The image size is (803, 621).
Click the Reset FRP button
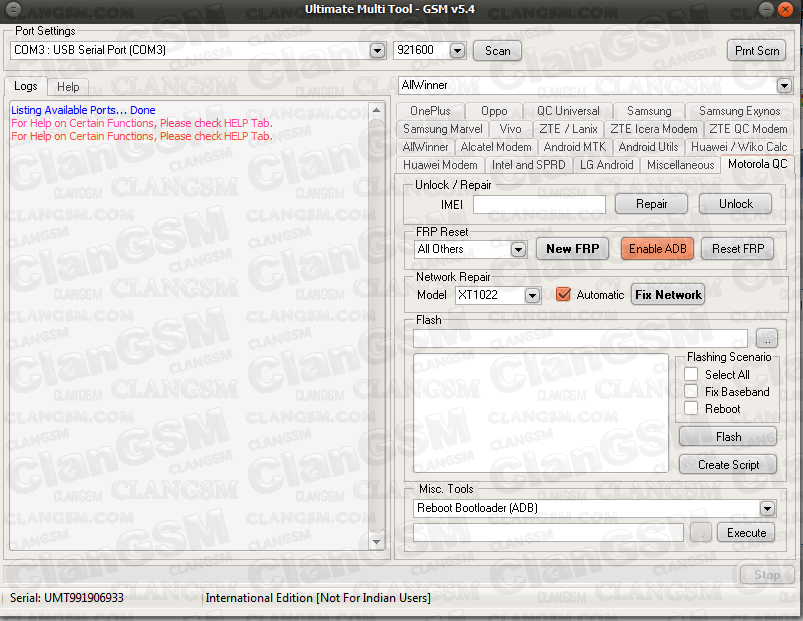[x=737, y=249]
